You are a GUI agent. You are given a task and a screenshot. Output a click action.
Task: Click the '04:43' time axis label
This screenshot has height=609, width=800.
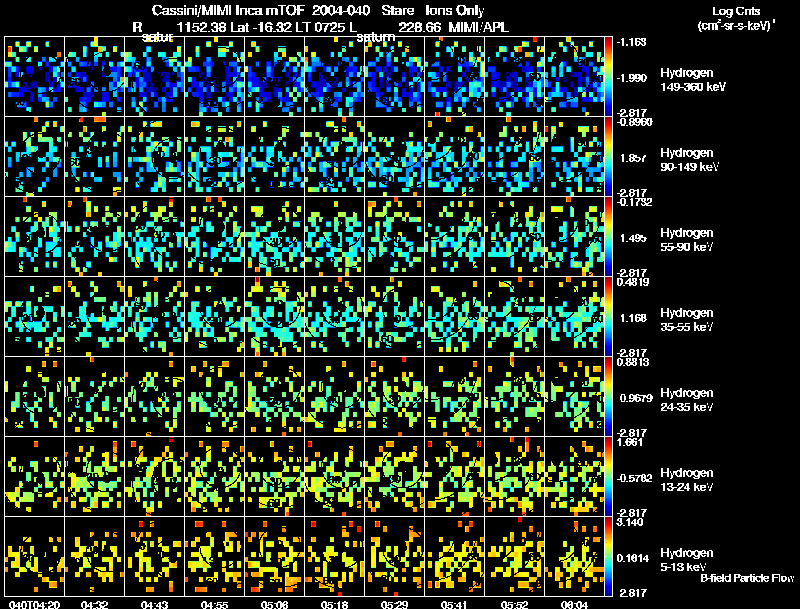[155, 604]
